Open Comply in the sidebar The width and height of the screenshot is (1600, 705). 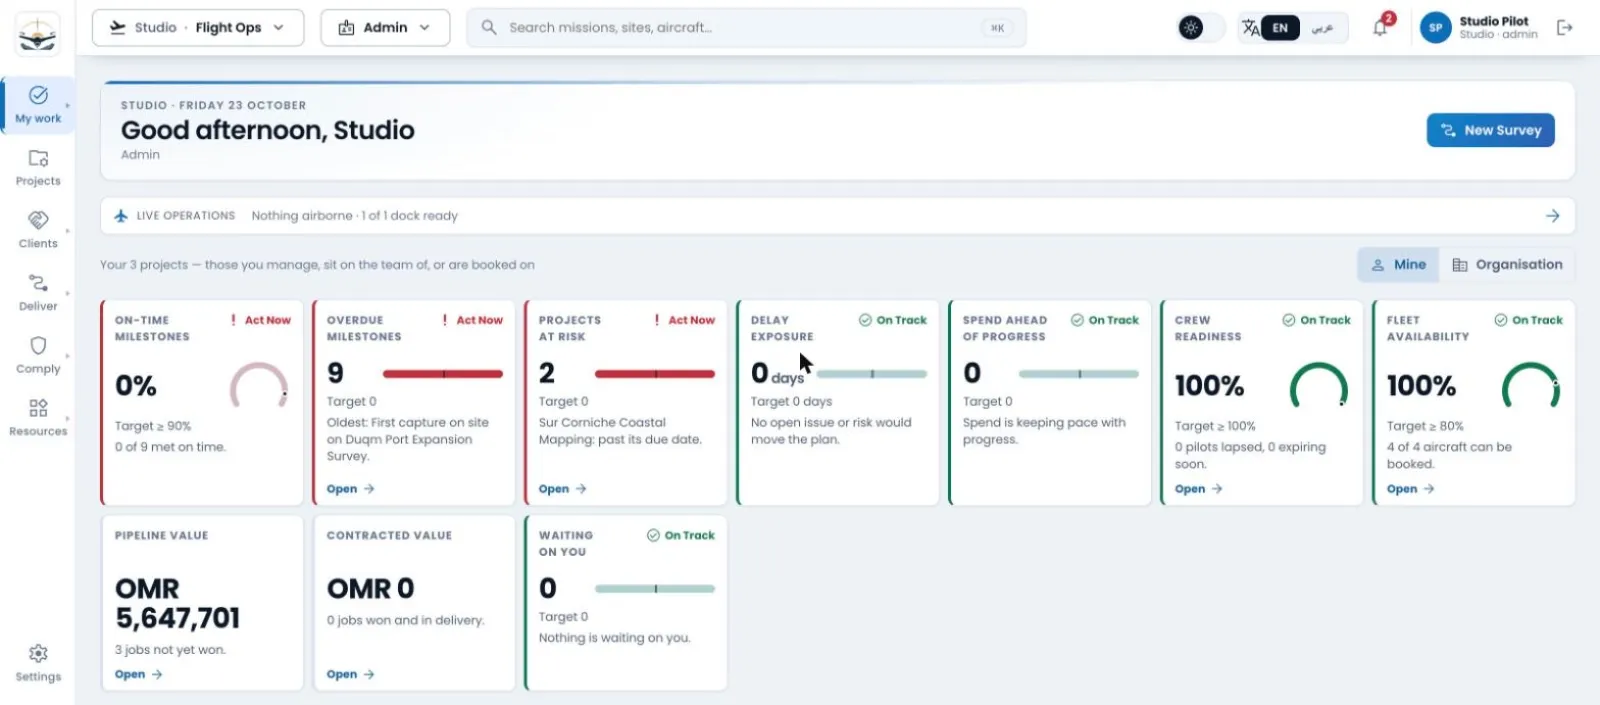[x=38, y=356]
